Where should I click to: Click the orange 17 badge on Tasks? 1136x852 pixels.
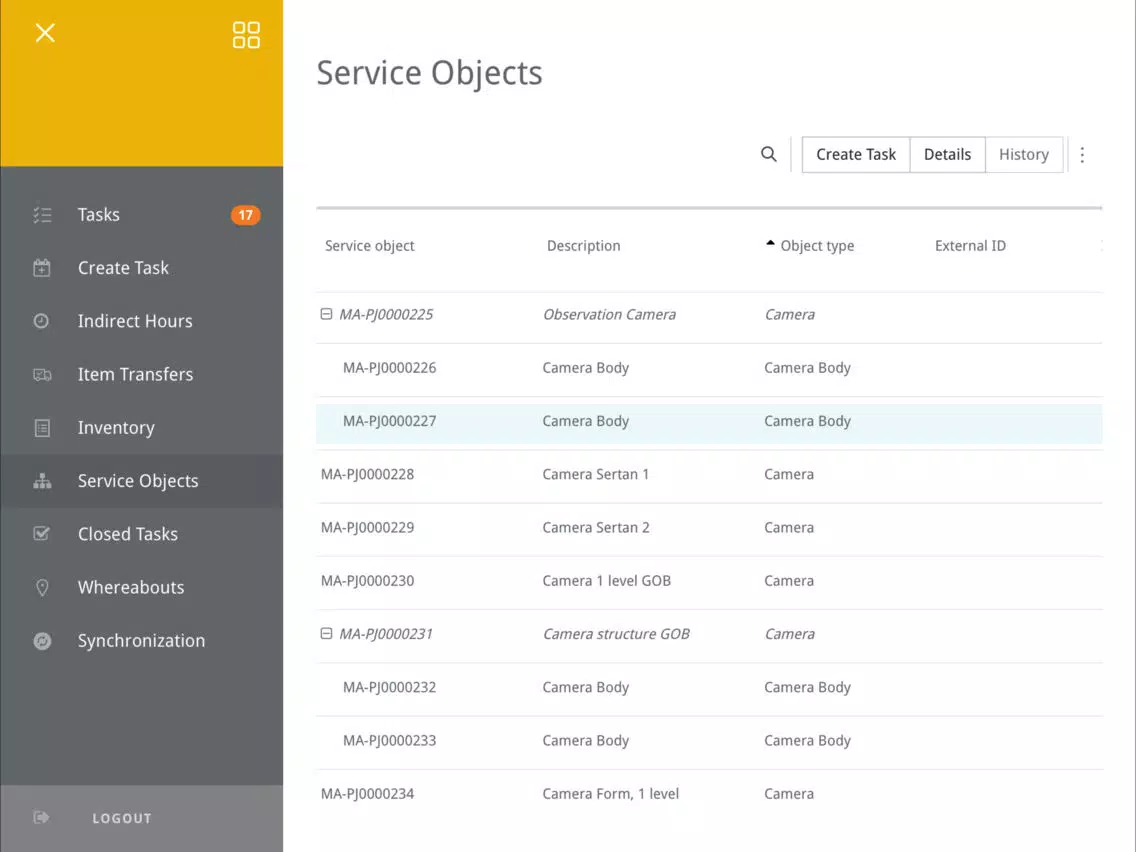coord(246,215)
